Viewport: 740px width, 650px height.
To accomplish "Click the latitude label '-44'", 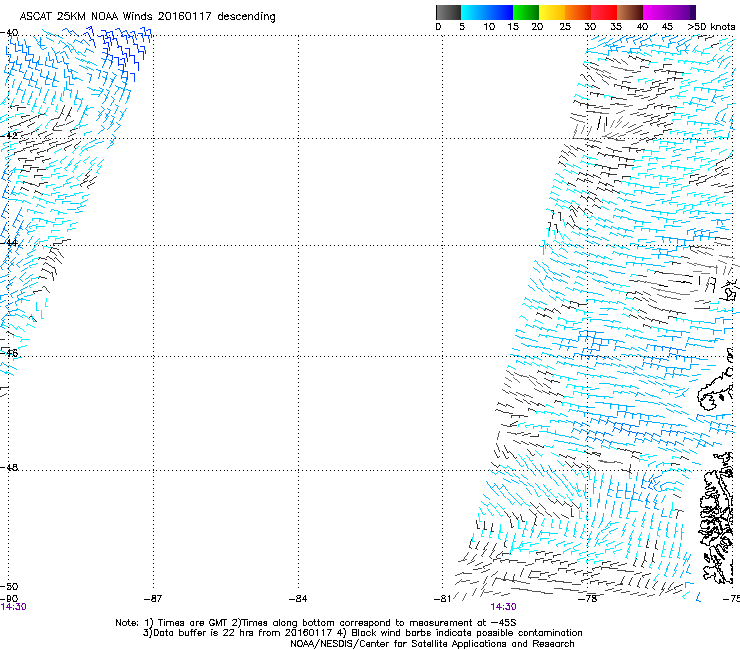I will pyautogui.click(x=9, y=243).
